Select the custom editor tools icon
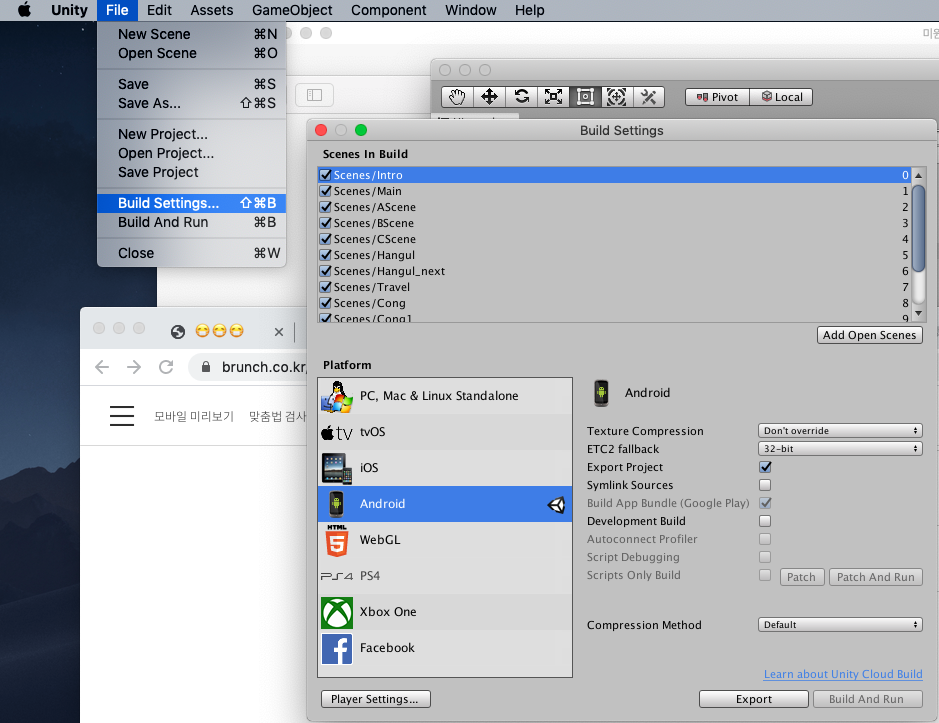 (649, 96)
